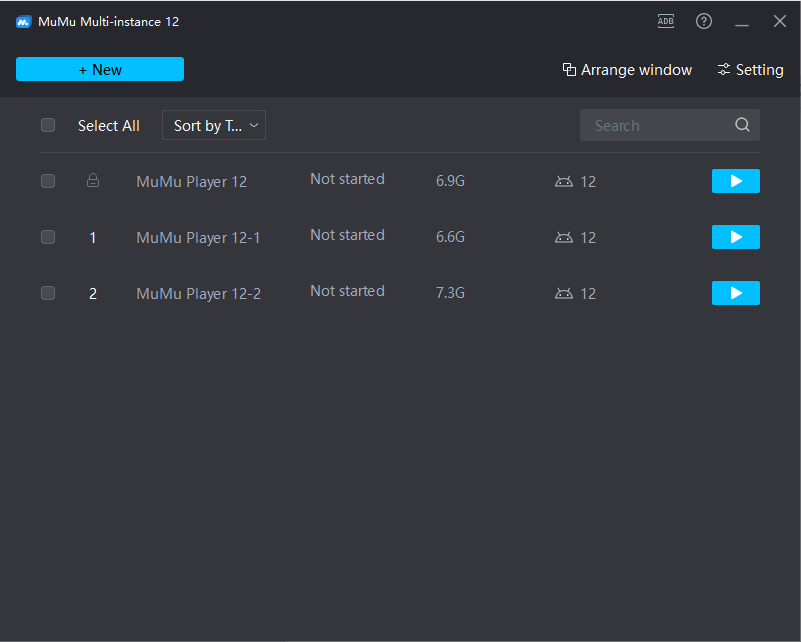Open the Sort by dropdown
The image size is (801, 642).
coord(214,125)
